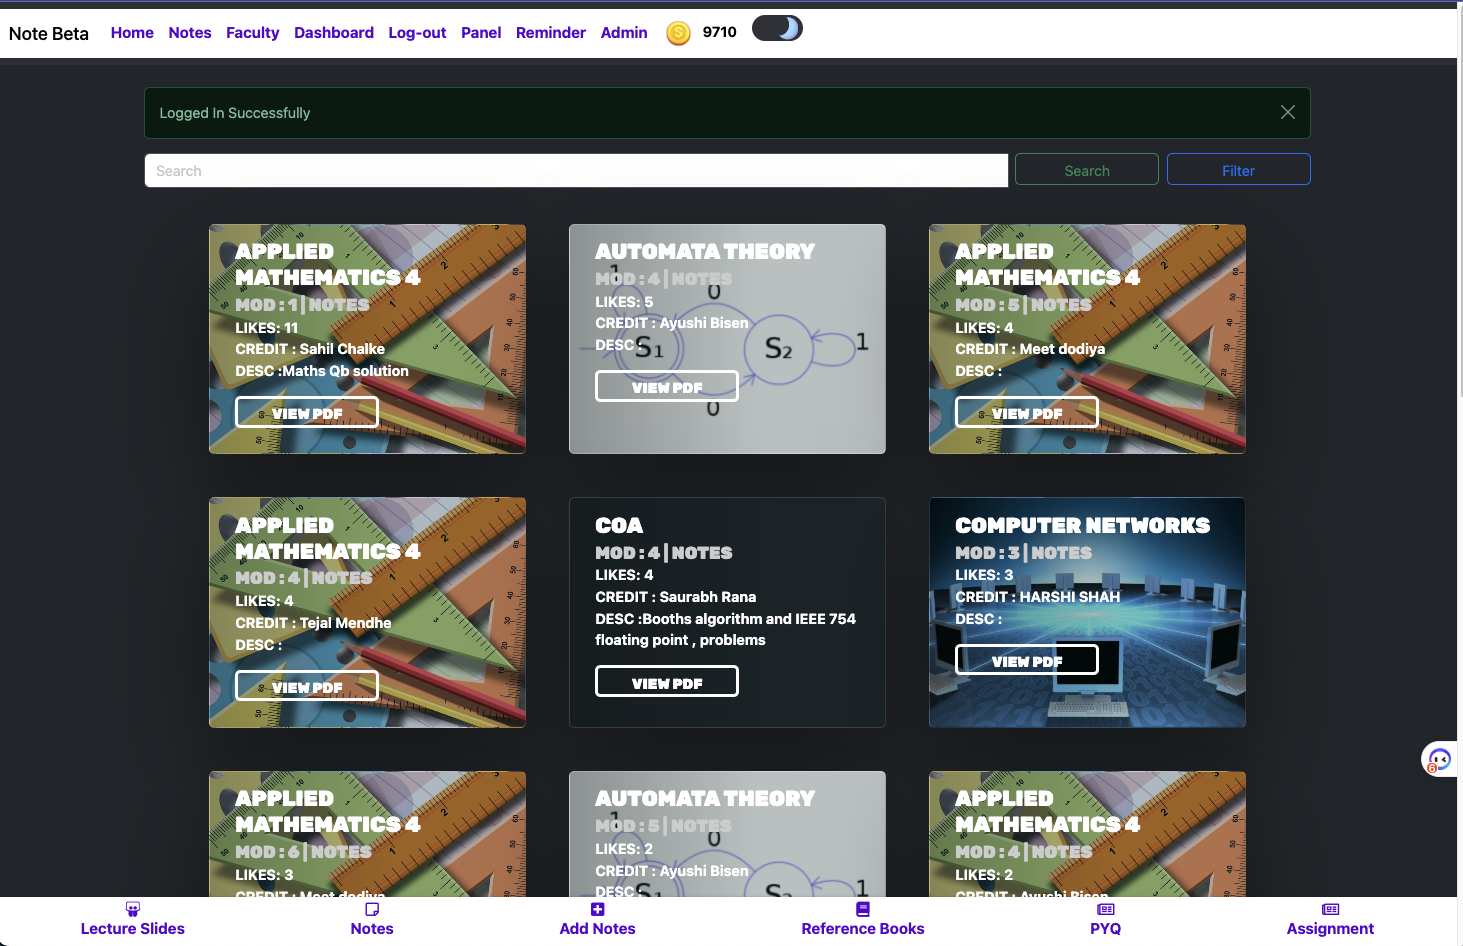Click the green Search button

tap(1087, 170)
